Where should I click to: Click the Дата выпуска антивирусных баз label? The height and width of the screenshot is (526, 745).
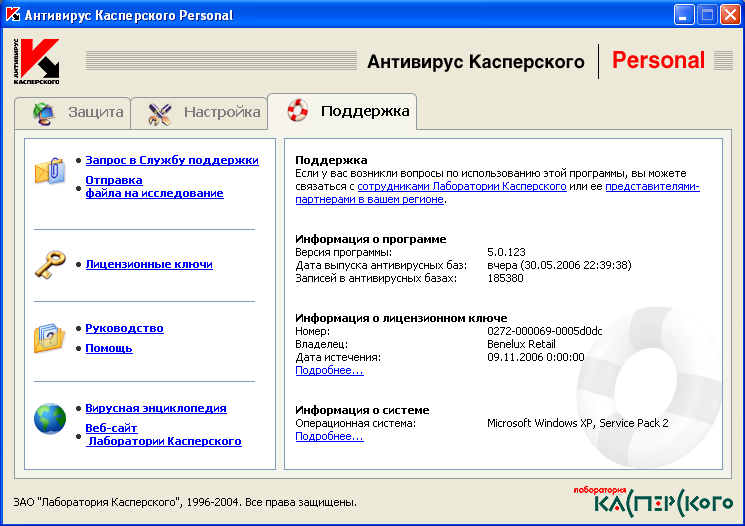point(381,265)
